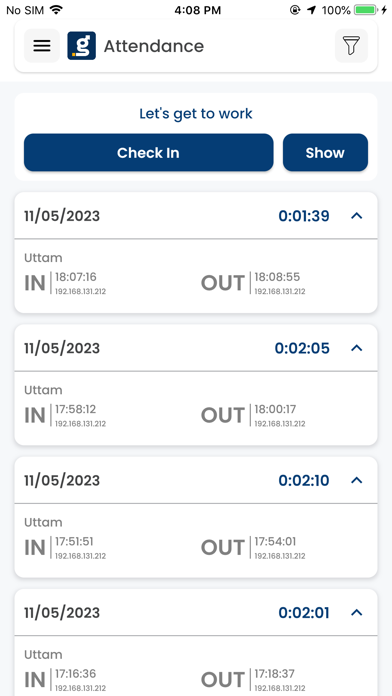The height and width of the screenshot is (696, 392).
Task: Tap the OUT time 17:54:01
Action: (x=275, y=542)
